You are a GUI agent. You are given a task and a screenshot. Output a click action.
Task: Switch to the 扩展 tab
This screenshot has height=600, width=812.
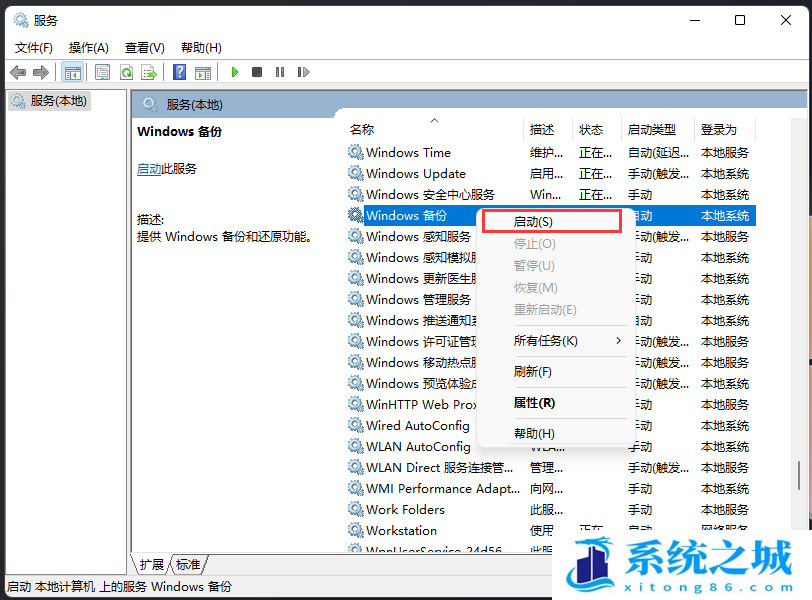click(152, 564)
